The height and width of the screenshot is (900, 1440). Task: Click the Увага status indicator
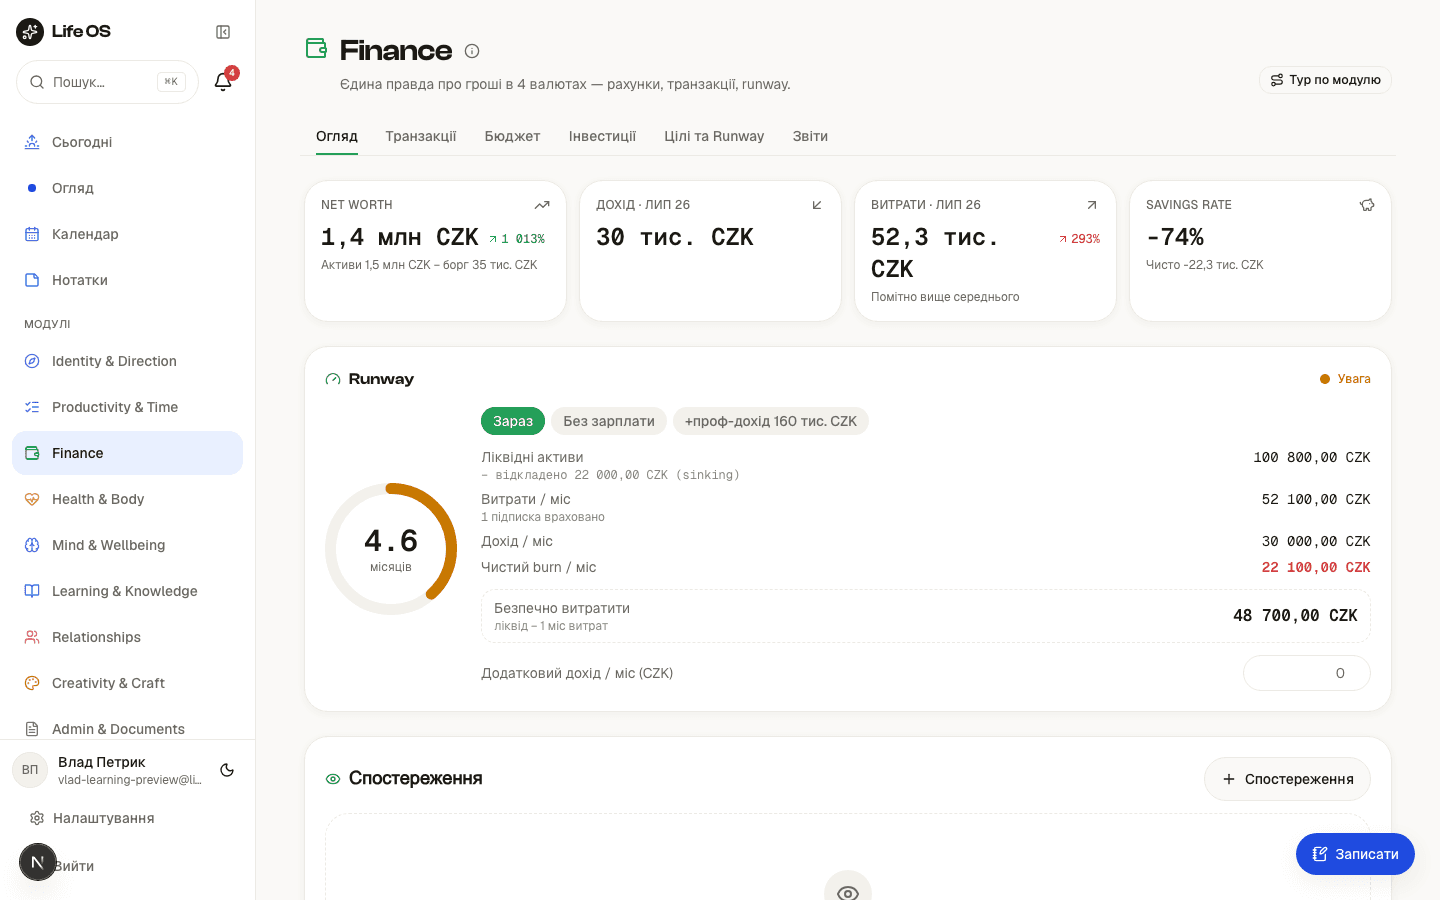click(1345, 379)
